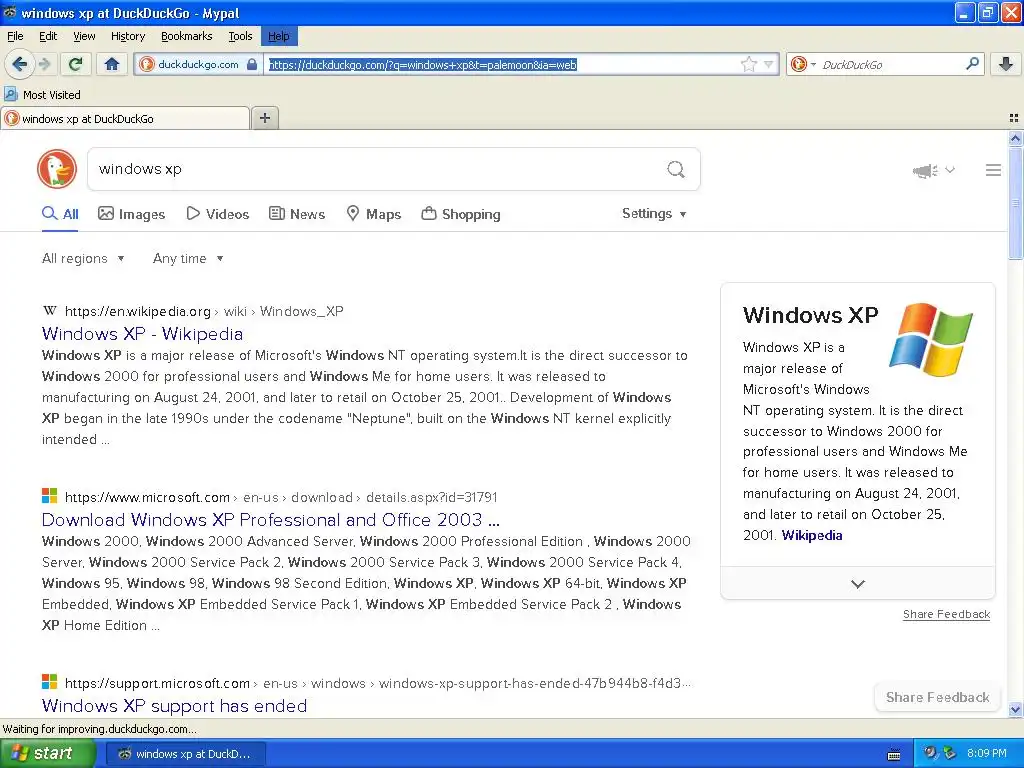The height and width of the screenshot is (768, 1024).
Task: Click the underlined Share Feedback link
Action: 946,614
